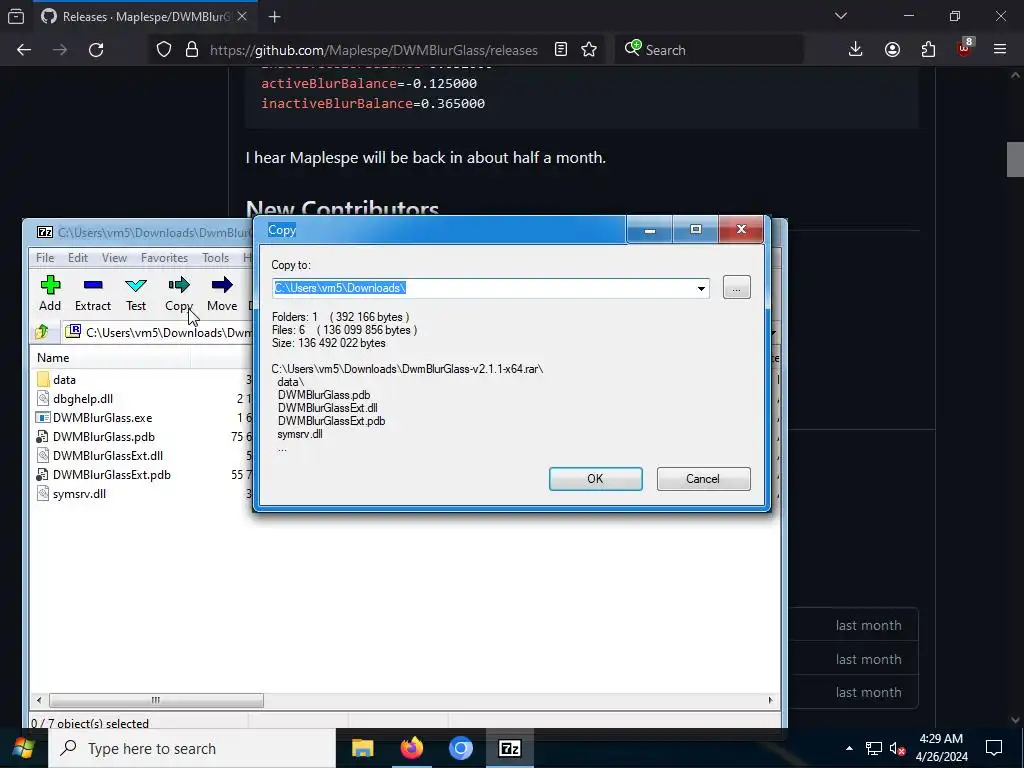1024x768 pixels.
Task: Open the View menu in 7-Zip
Action: [x=114, y=258]
